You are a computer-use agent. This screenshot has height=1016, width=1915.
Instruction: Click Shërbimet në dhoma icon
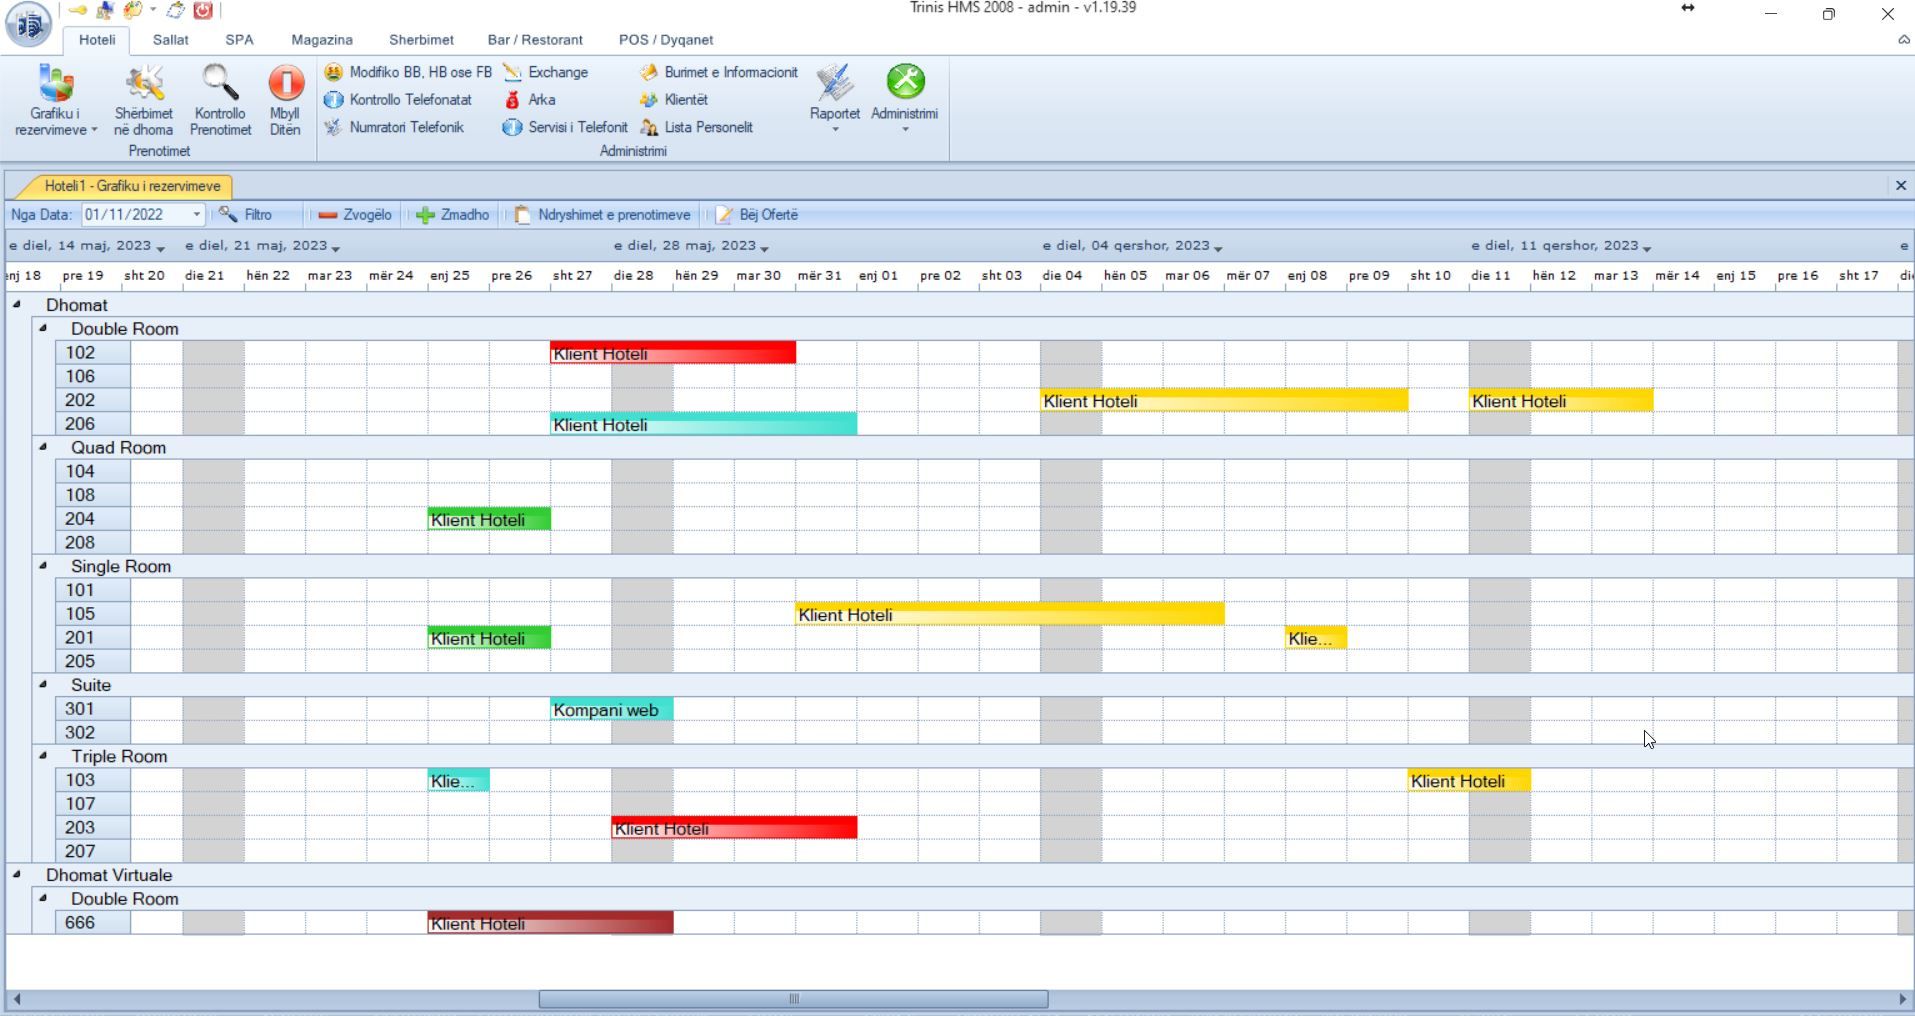pyautogui.click(x=143, y=85)
